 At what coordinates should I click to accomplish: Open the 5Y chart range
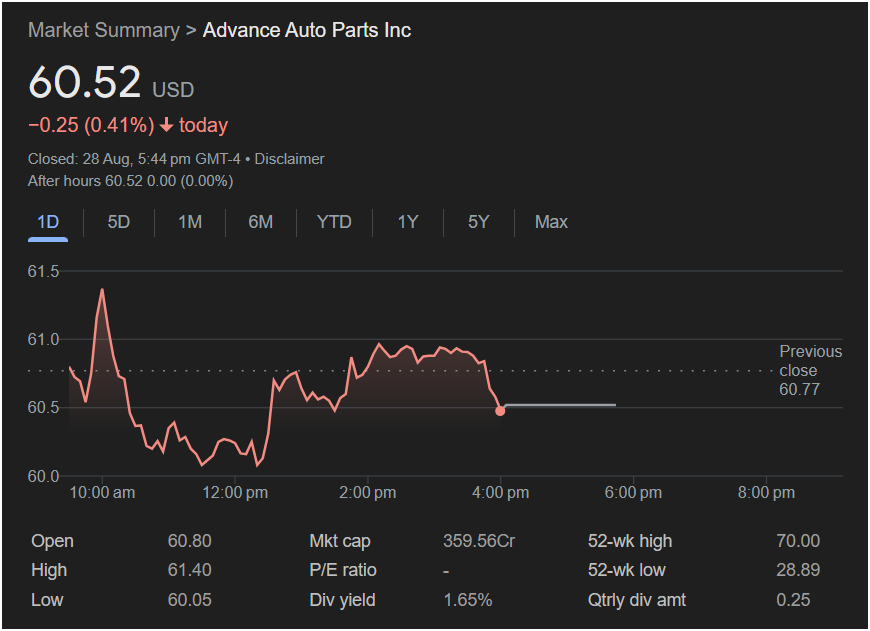click(x=478, y=222)
